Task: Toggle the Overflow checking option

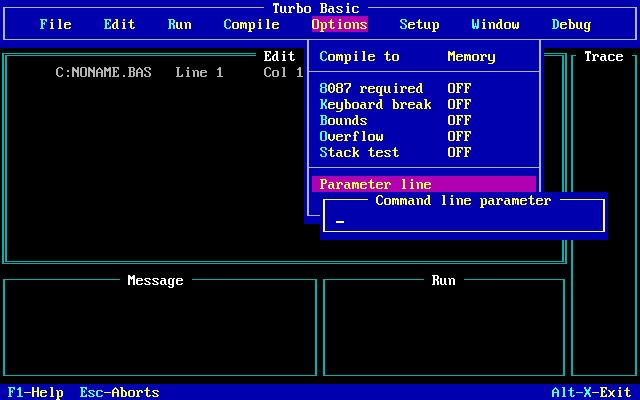Action: pyautogui.click(x=424, y=136)
